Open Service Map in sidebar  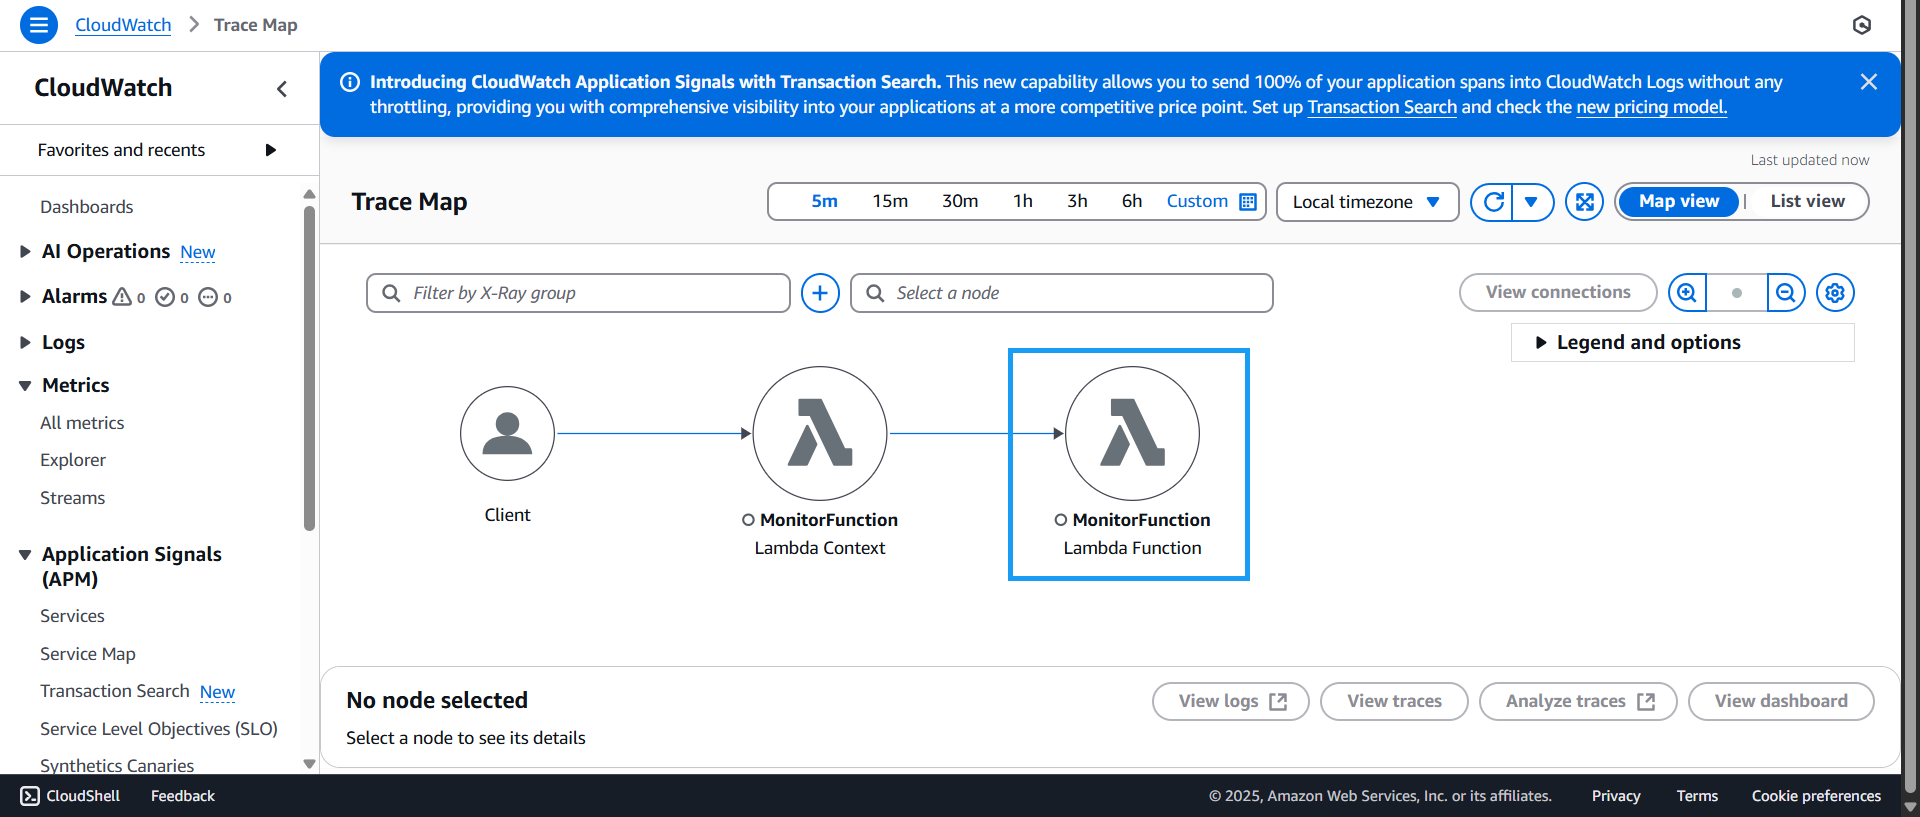88,654
